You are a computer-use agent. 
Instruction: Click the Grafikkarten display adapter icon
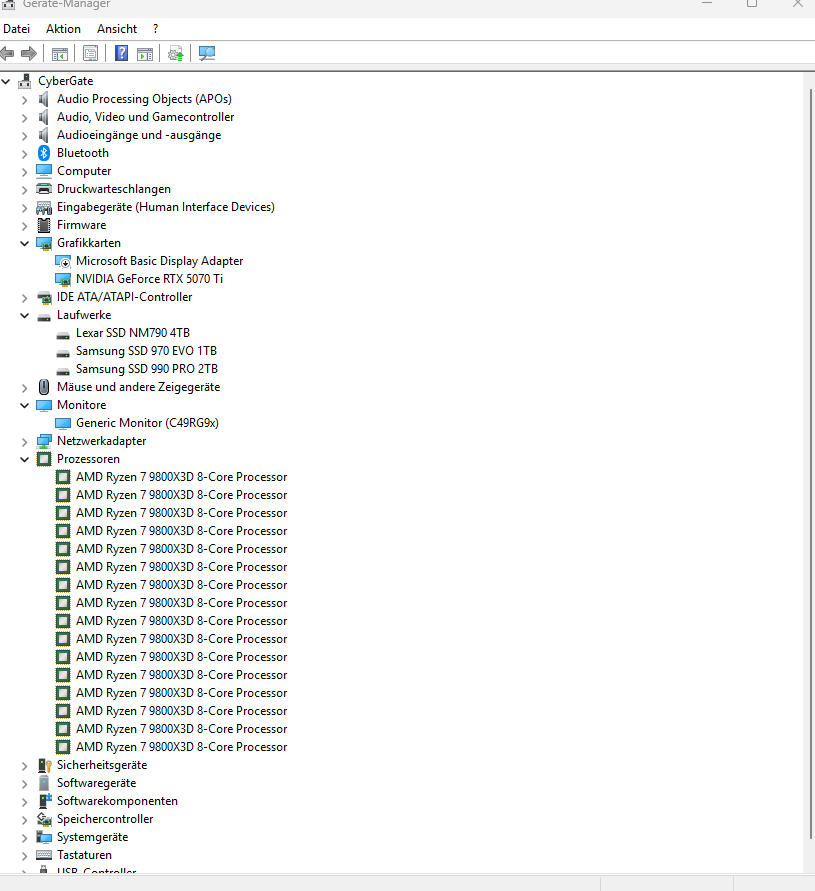[x=44, y=243]
